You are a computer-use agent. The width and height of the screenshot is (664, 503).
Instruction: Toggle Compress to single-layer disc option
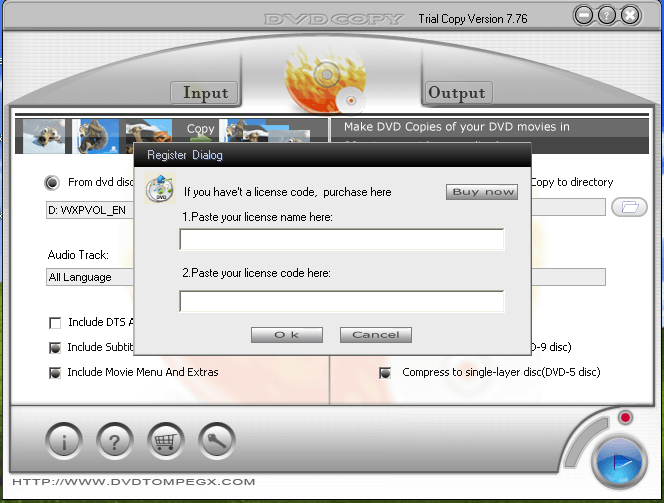point(385,373)
